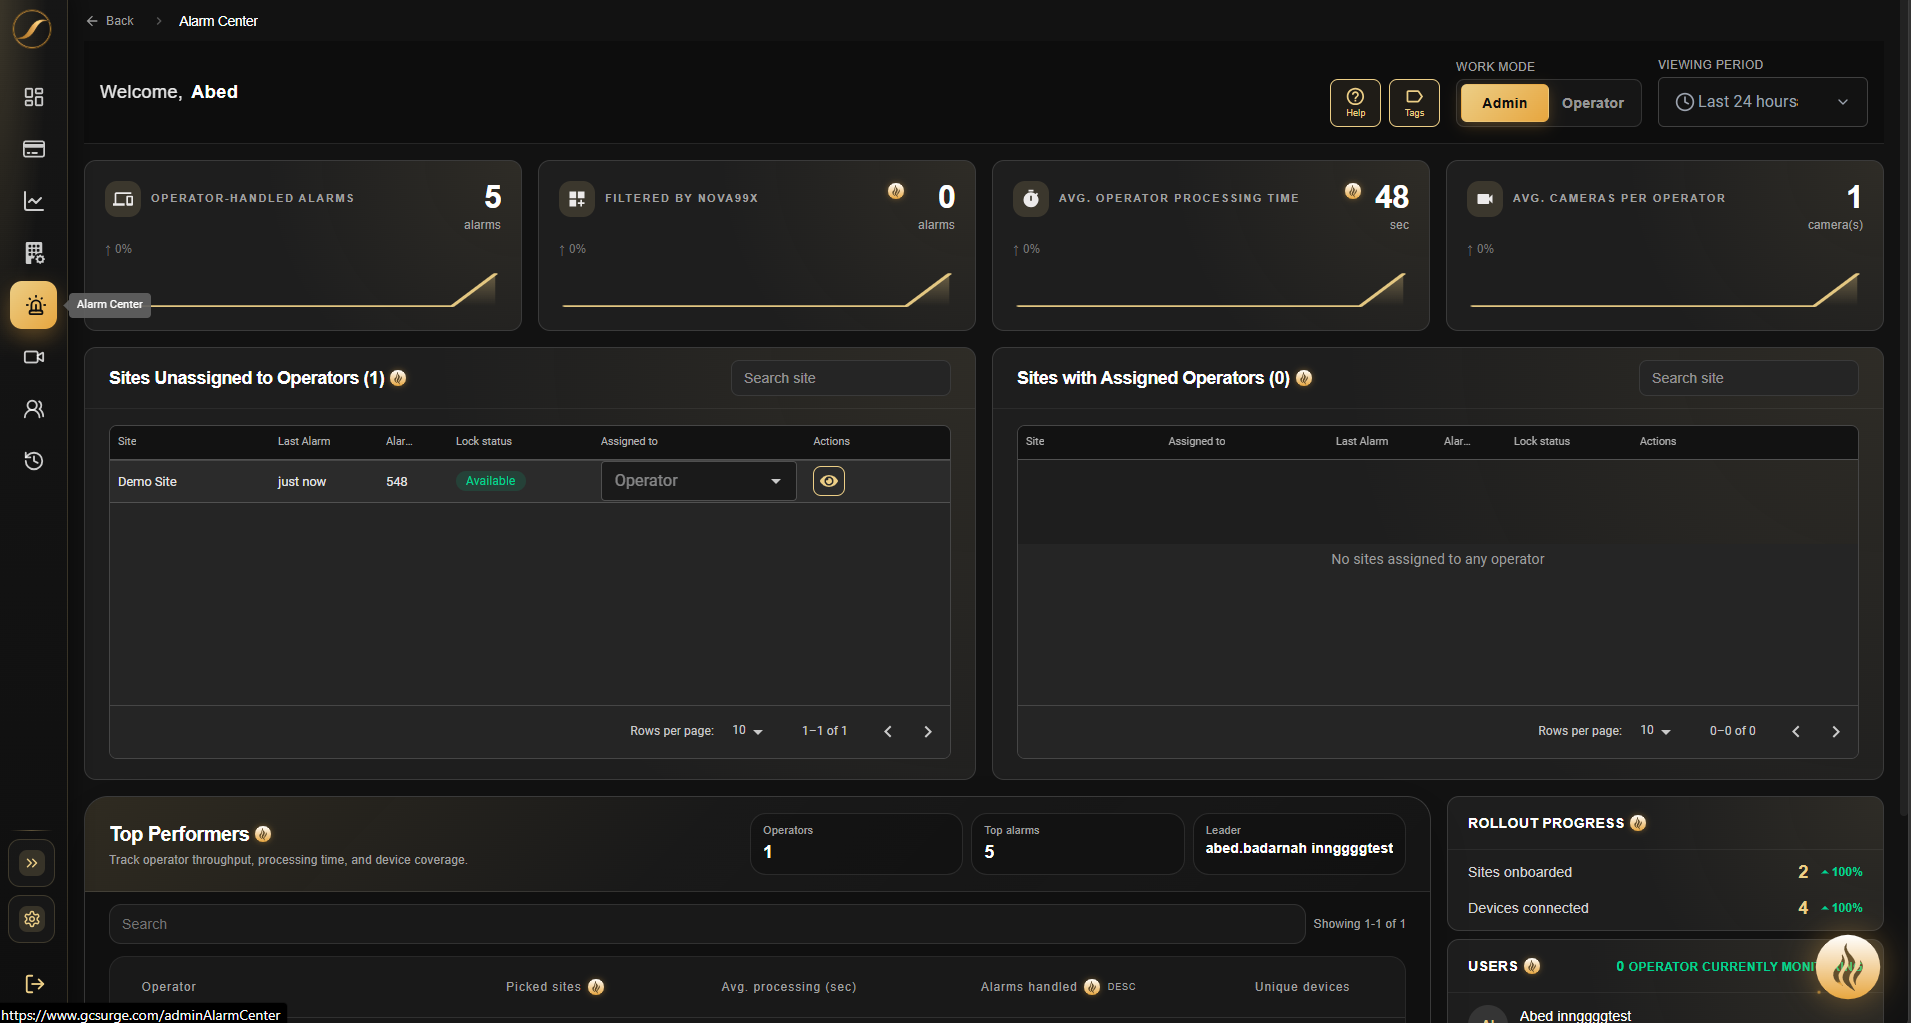This screenshot has height=1023, width=1911.
Task: Click the Lock status header in Unassigned table
Action: click(x=484, y=441)
